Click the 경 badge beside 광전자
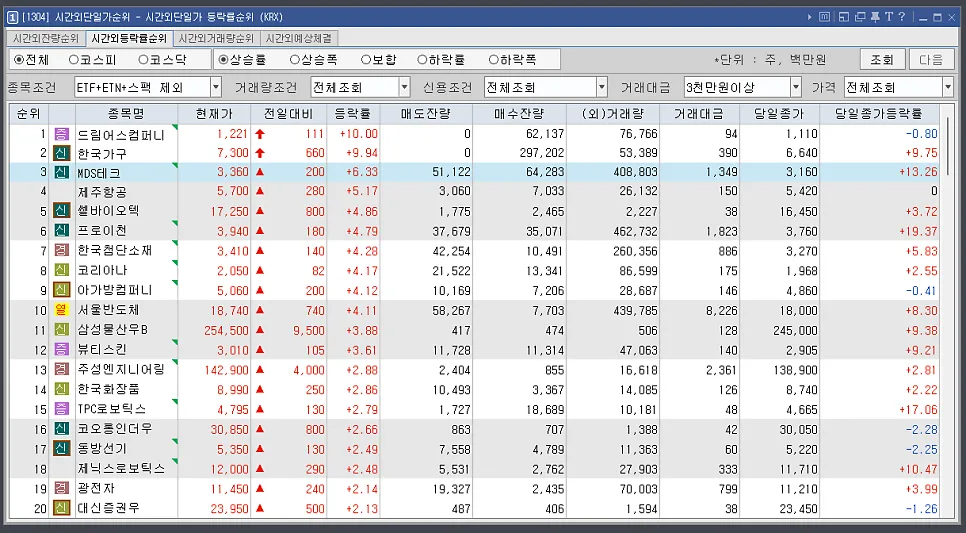This screenshot has height=533, width=966. tap(61, 489)
